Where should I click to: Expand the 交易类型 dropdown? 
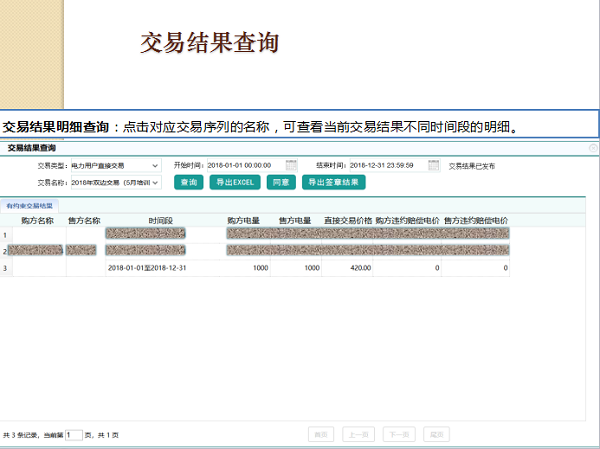(x=155, y=165)
